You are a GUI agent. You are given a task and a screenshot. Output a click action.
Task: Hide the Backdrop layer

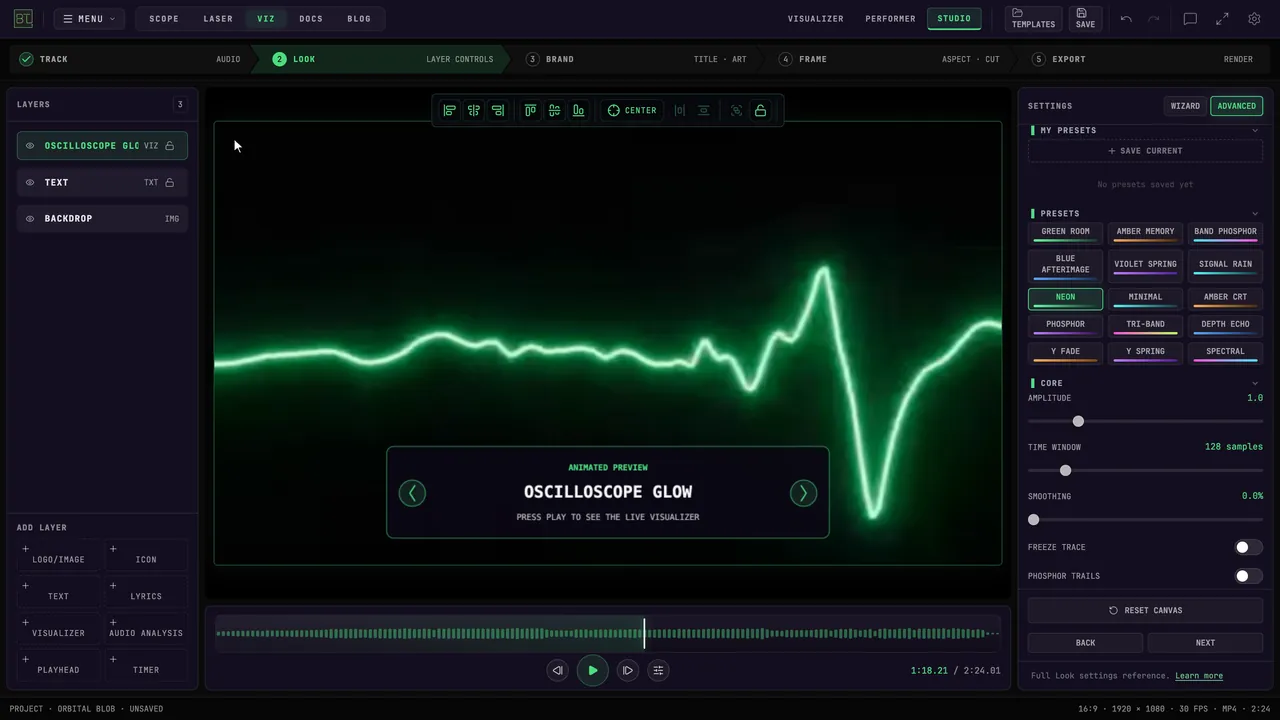[30, 219]
